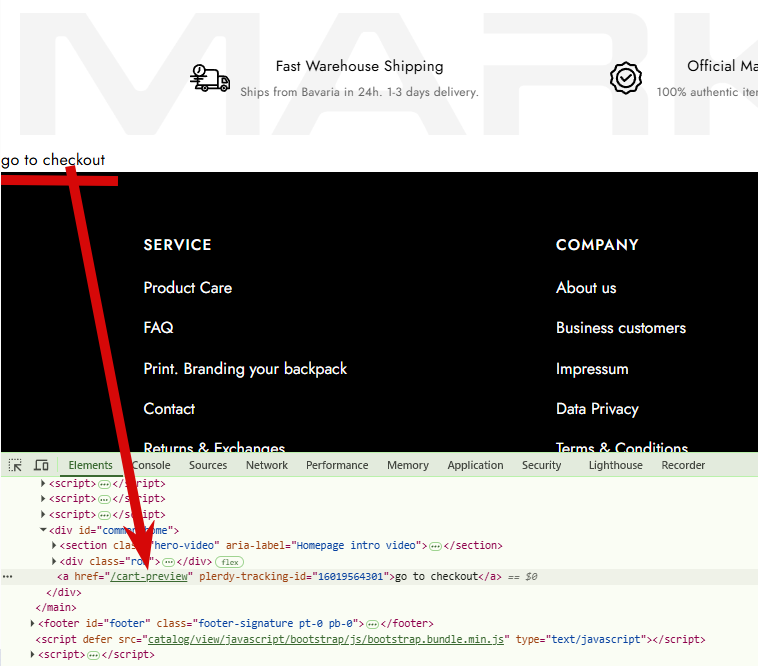758x666 pixels.
Task: Open the Product Care footer link
Action: click(x=188, y=288)
